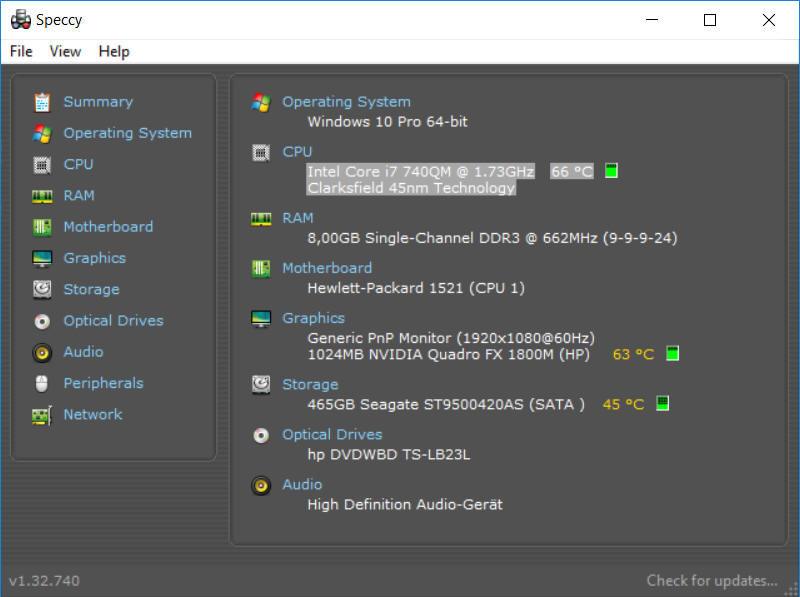The height and width of the screenshot is (597, 800).
Task: Select the Peripherals mouse icon in sidebar
Action: click(x=42, y=383)
